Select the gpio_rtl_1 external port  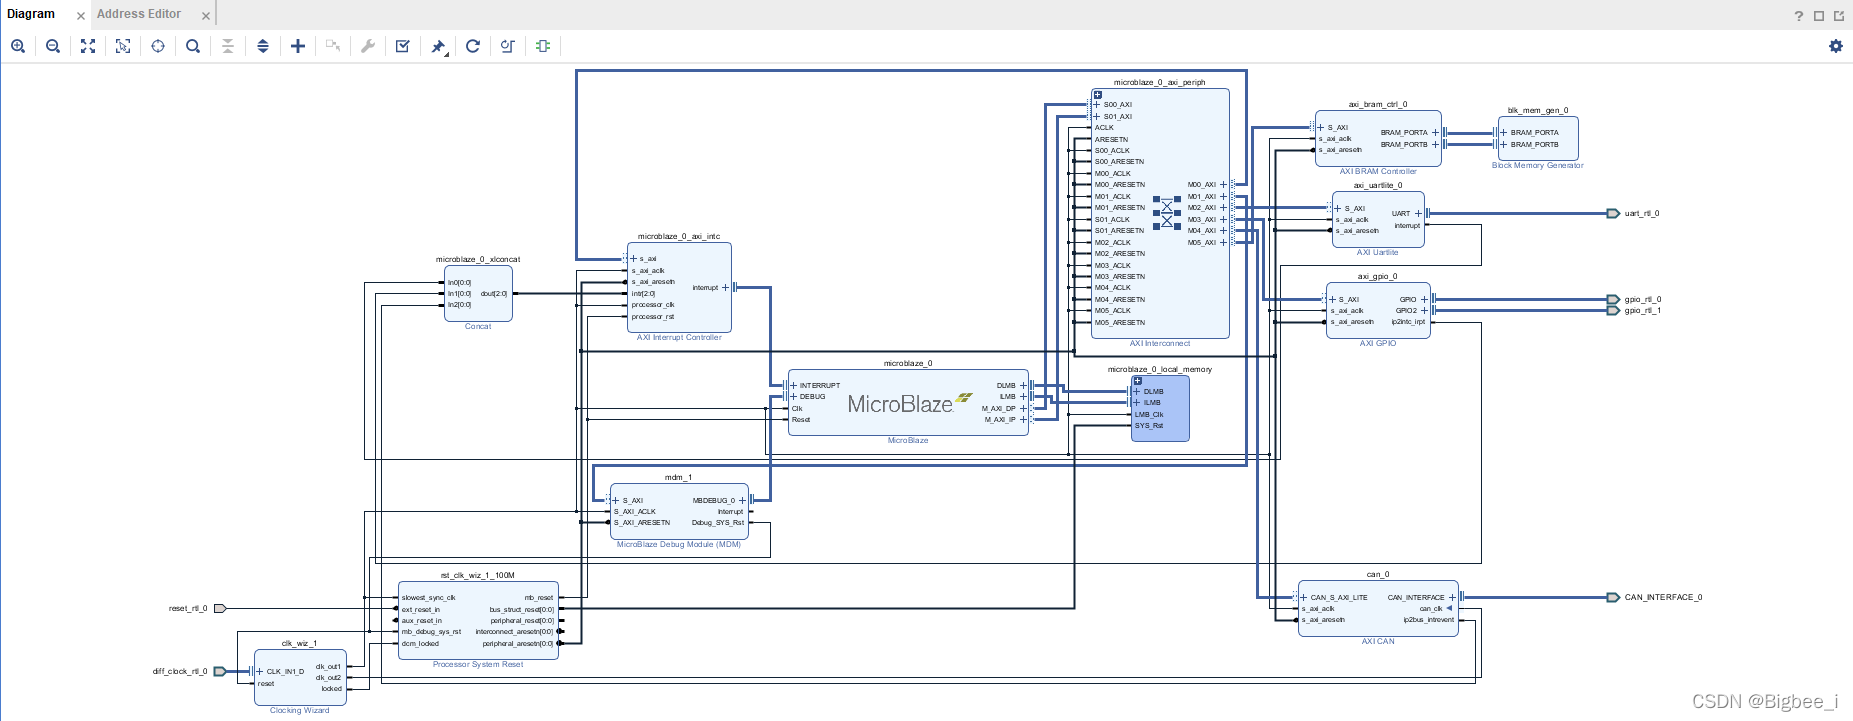(x=1613, y=310)
